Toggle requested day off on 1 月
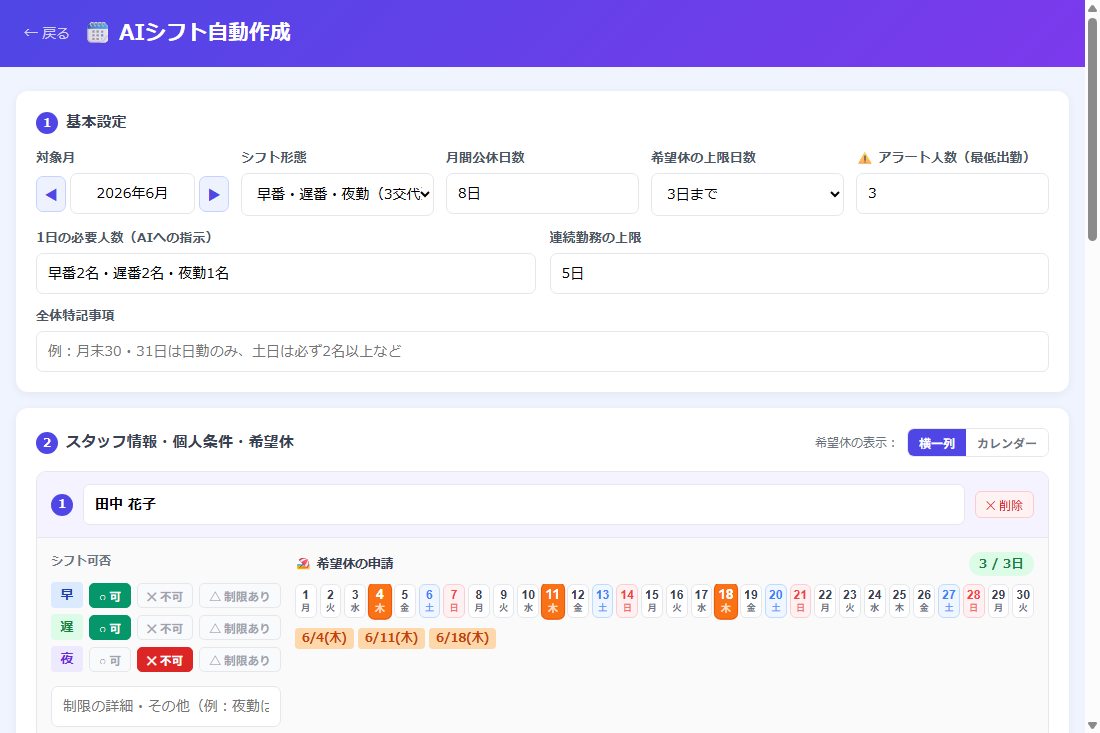1100x733 pixels. 306,601
